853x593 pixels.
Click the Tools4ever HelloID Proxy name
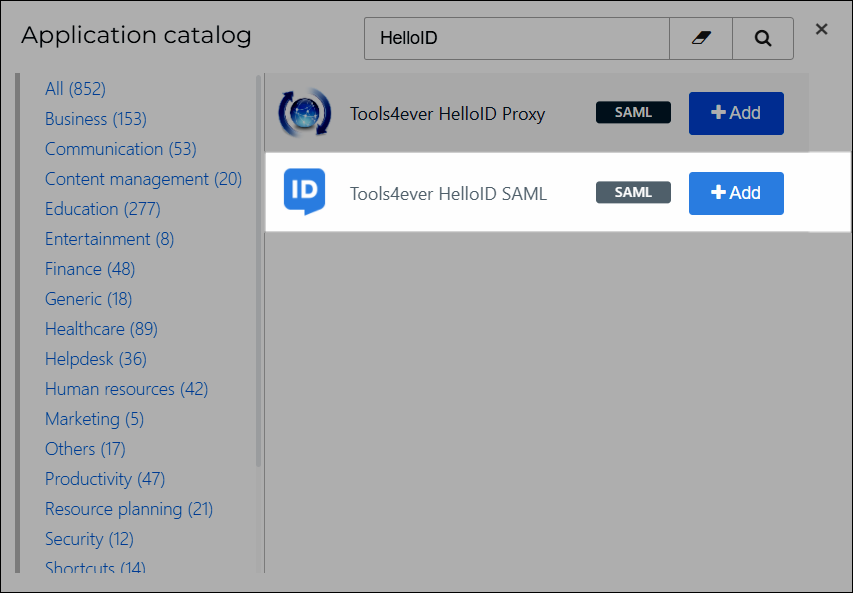(447, 114)
